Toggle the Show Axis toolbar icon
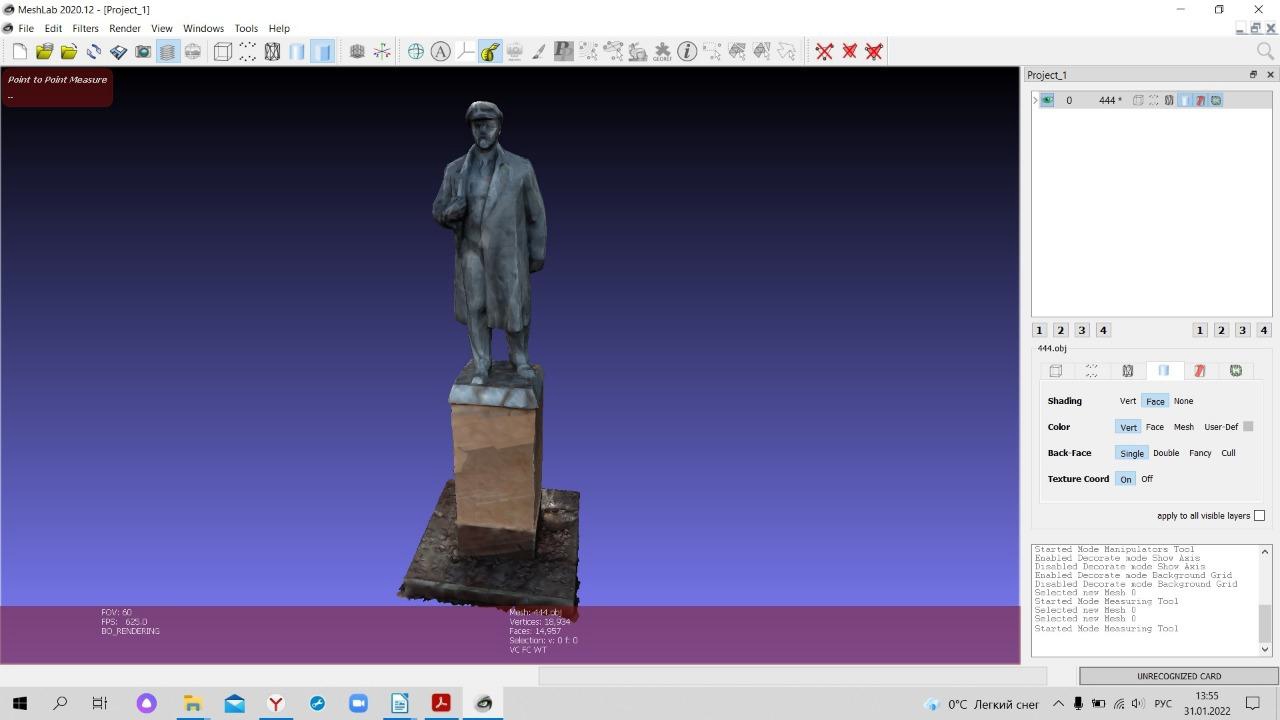This screenshot has height=720, width=1280. click(x=382, y=51)
